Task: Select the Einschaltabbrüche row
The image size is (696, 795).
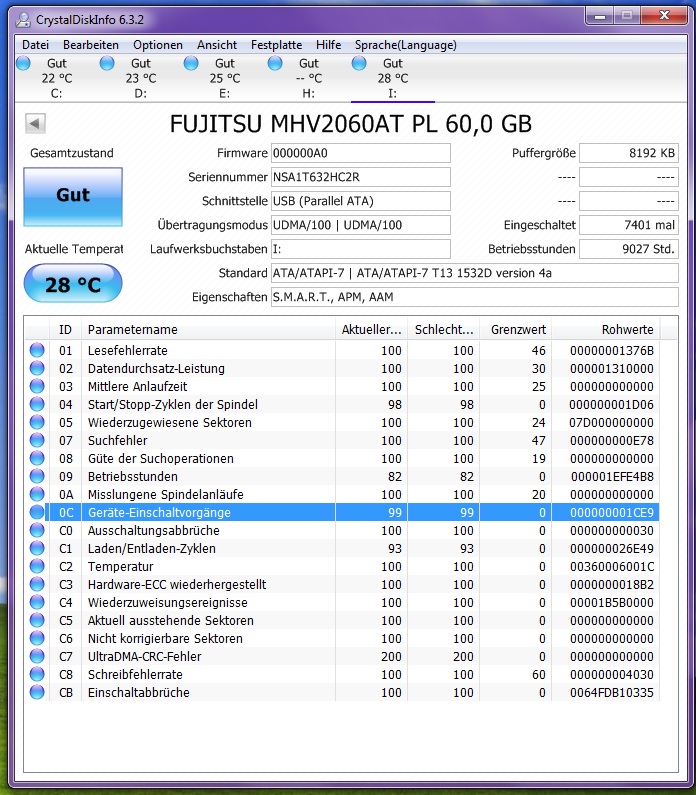Action: (342, 692)
